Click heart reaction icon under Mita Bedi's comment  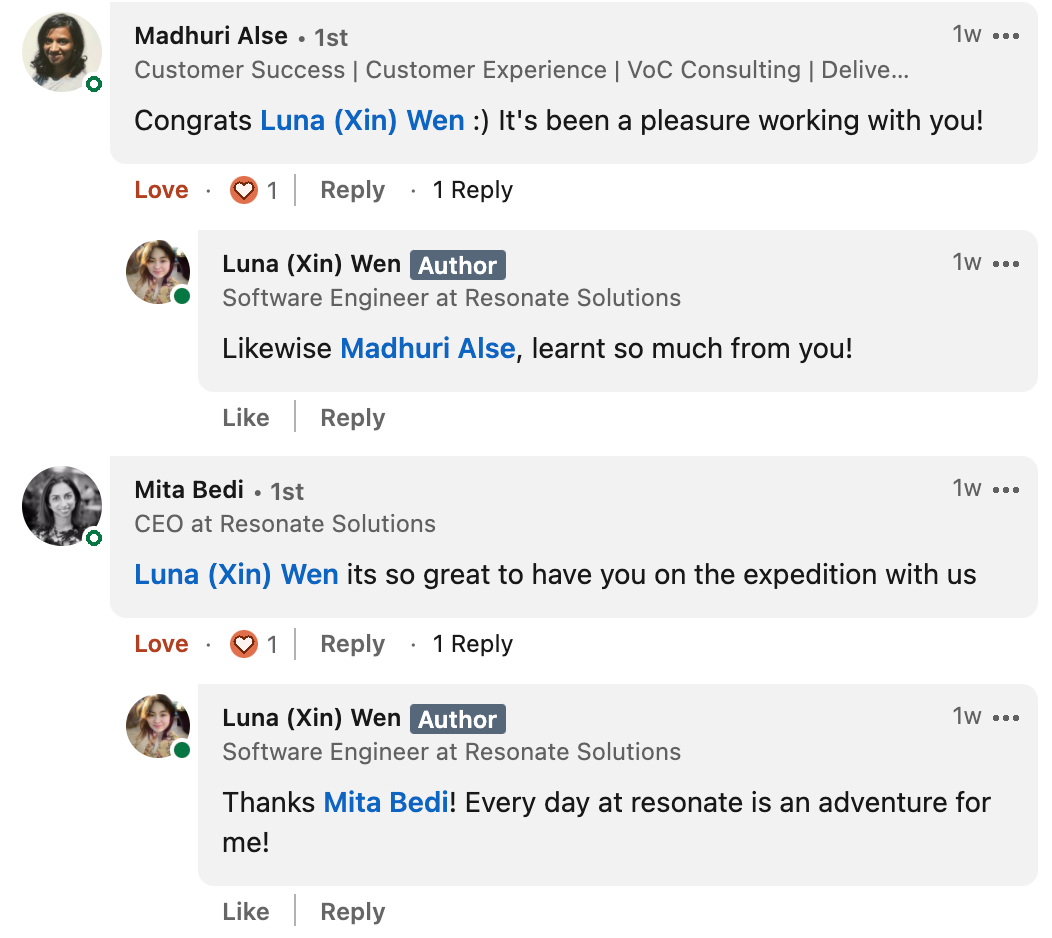[244, 644]
